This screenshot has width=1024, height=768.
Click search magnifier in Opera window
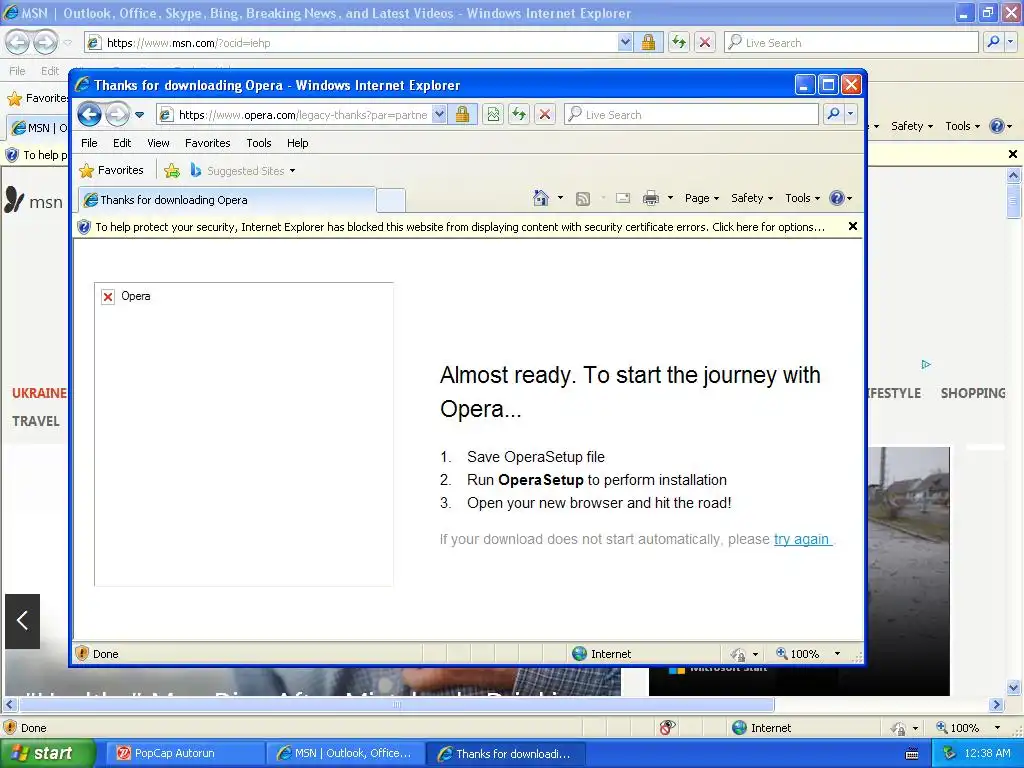coord(833,115)
